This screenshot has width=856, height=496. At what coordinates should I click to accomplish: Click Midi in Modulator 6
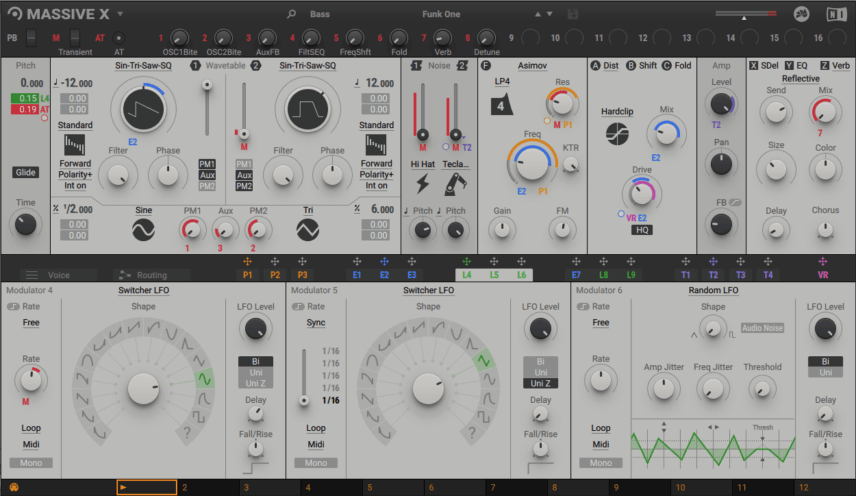601,445
